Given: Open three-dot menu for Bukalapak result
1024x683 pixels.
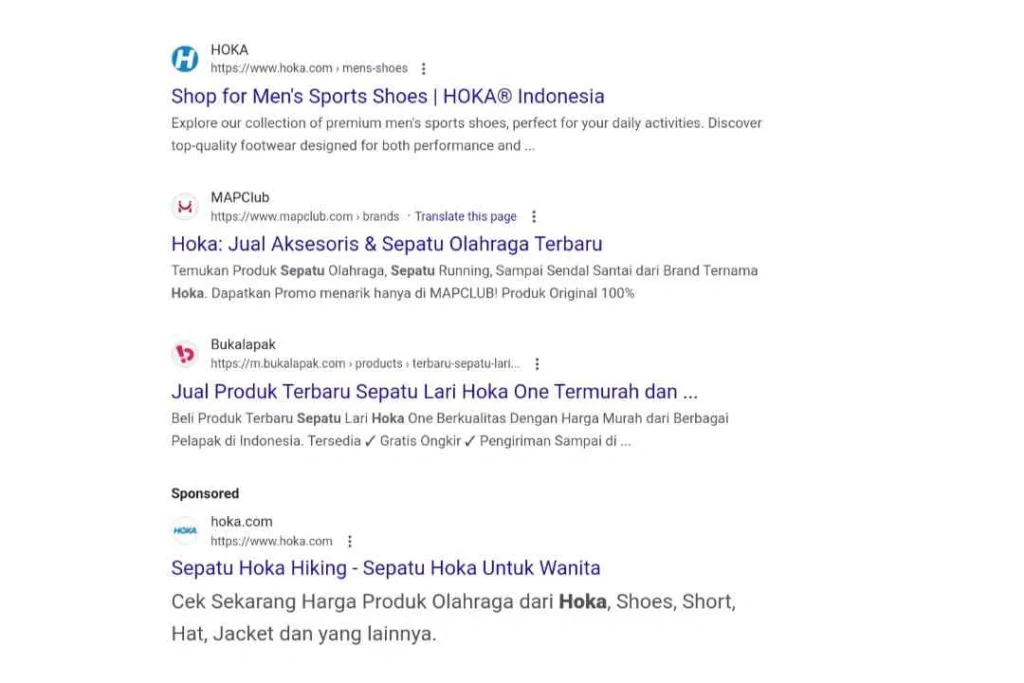Looking at the screenshot, I should [x=537, y=364].
